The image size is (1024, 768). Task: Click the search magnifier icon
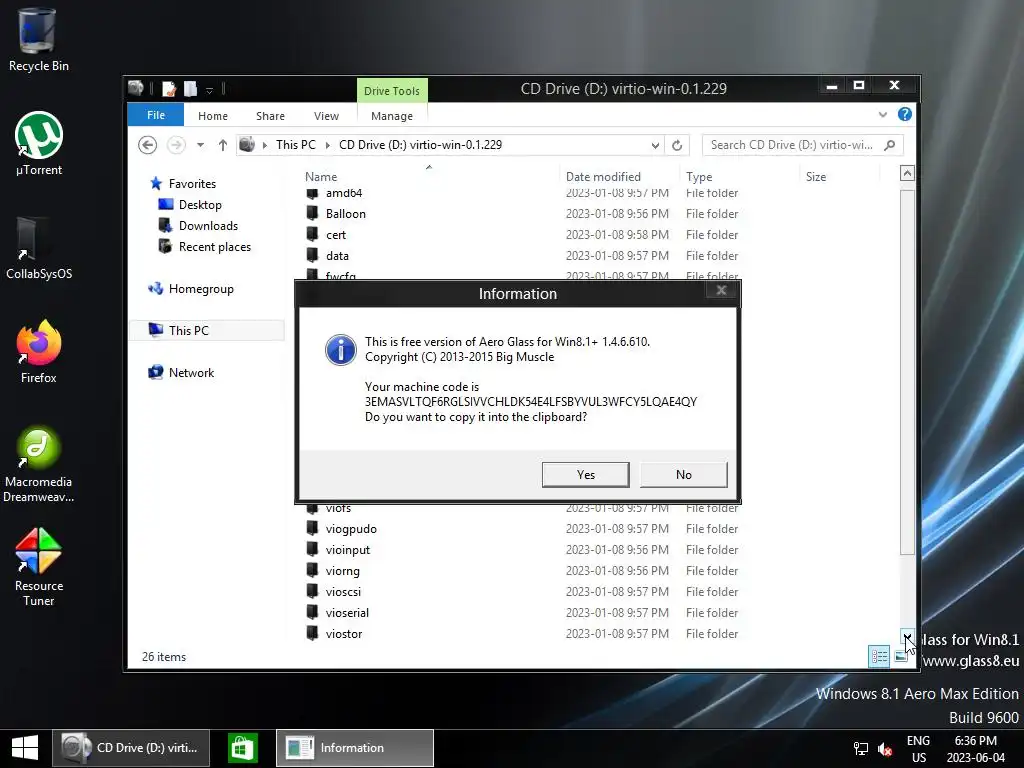(889, 145)
